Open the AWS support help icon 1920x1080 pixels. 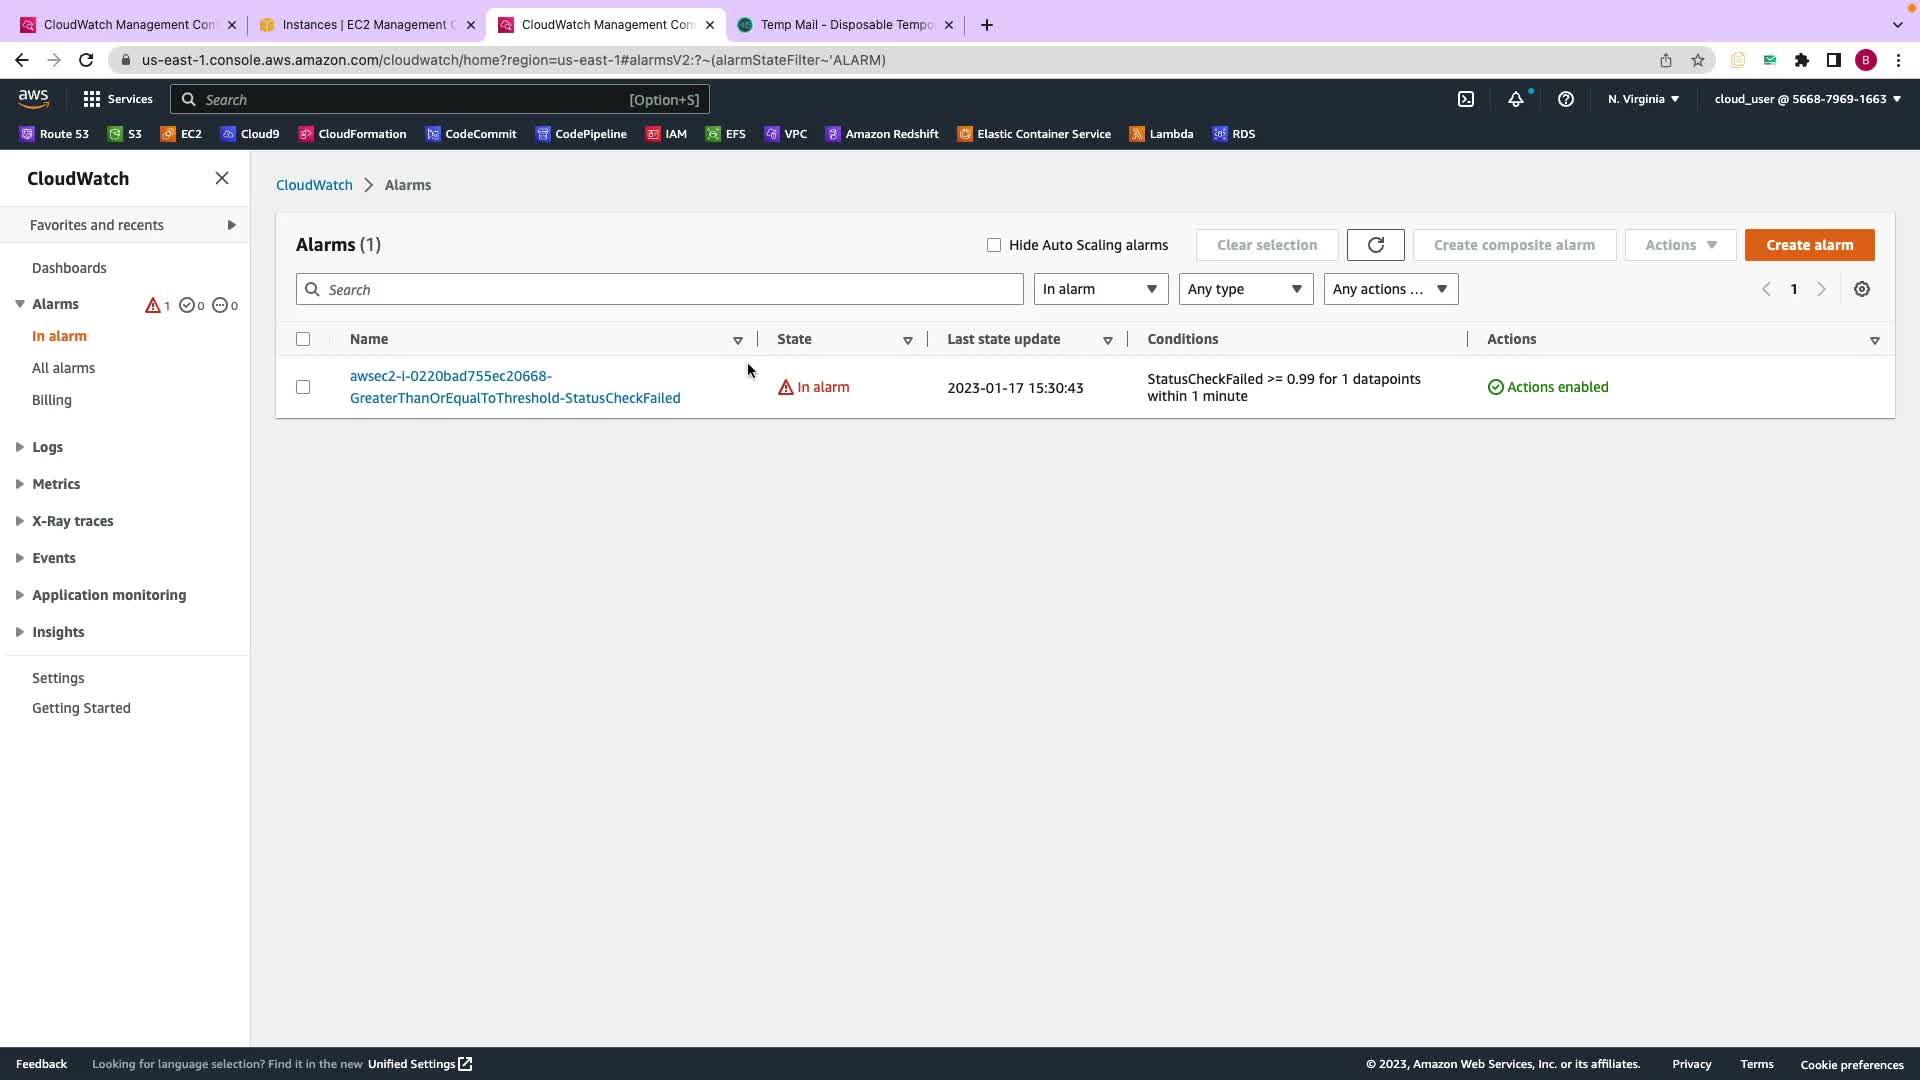tap(1566, 99)
